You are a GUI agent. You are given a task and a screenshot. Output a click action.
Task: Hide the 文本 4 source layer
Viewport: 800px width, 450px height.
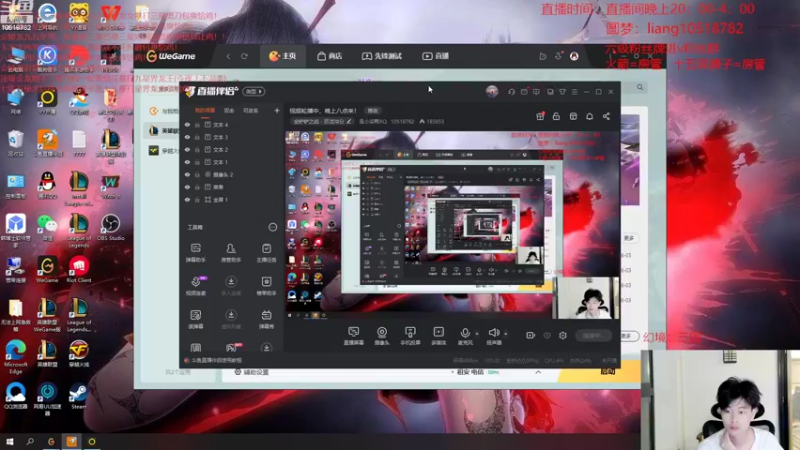pos(187,124)
